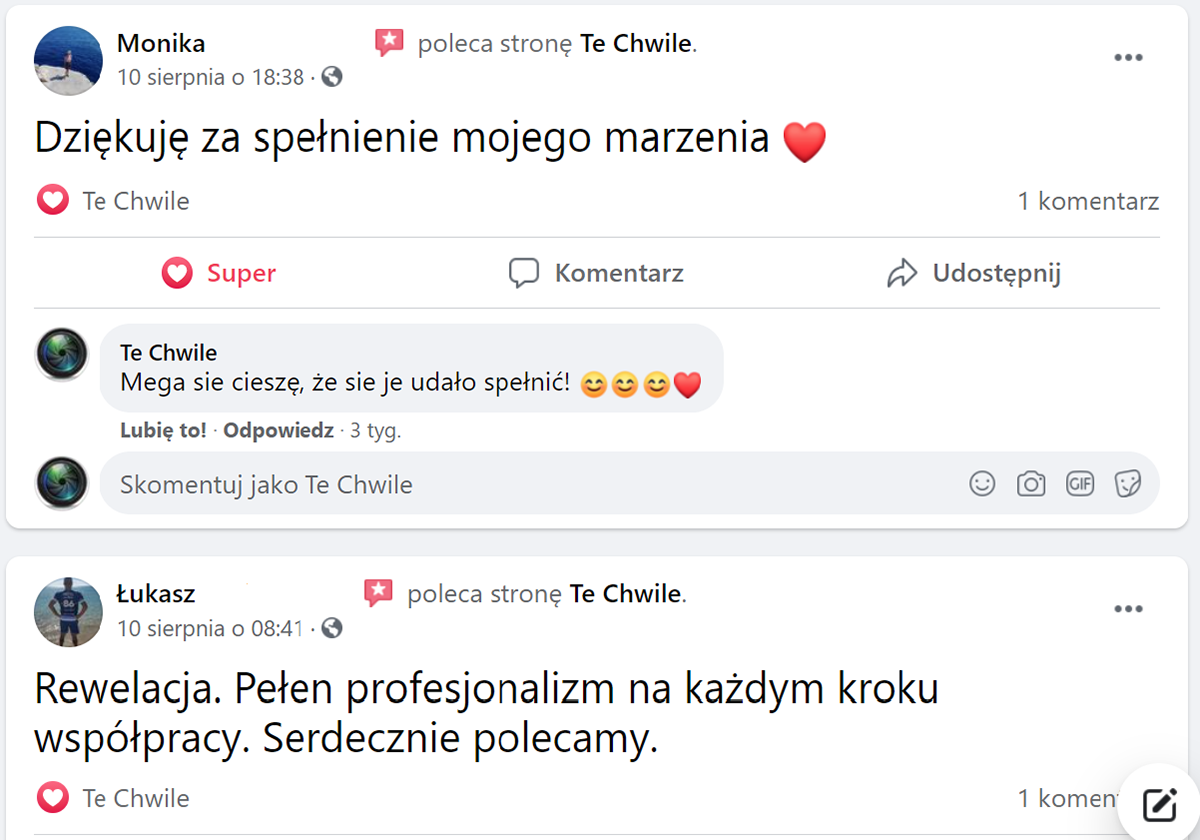1200x840 pixels.
Task: Open emoji picker in comment box
Action: click(982, 484)
